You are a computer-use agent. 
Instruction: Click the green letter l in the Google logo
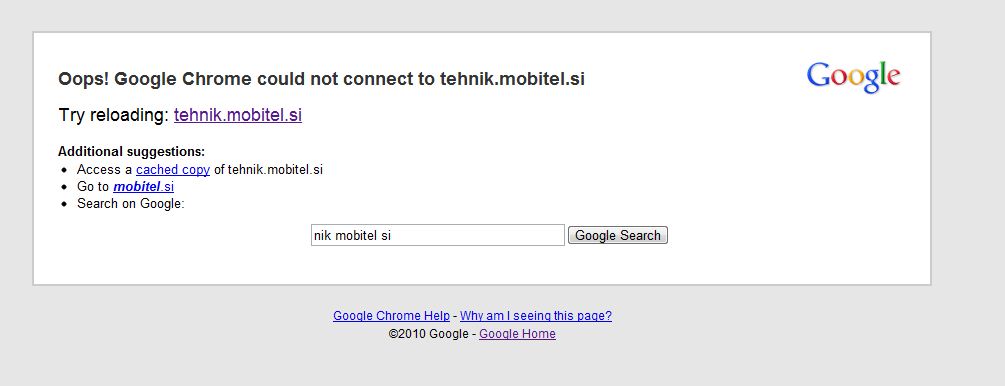click(881, 74)
